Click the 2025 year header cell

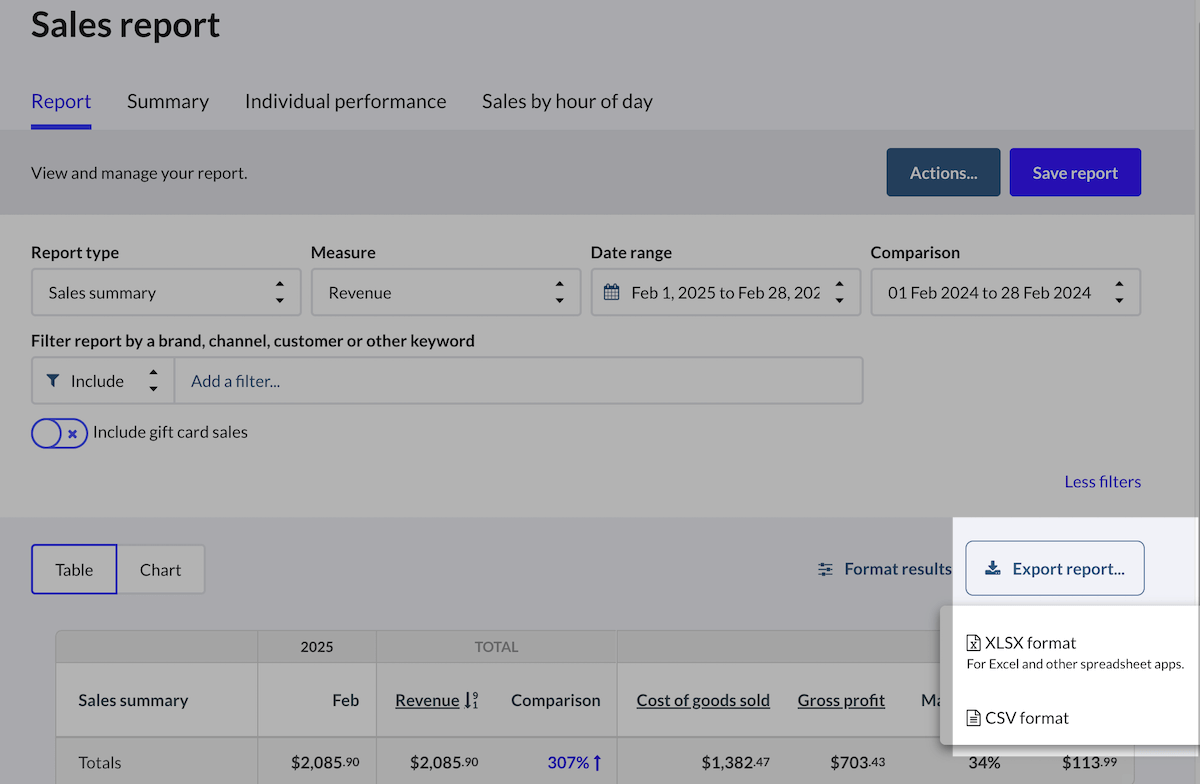pos(317,647)
